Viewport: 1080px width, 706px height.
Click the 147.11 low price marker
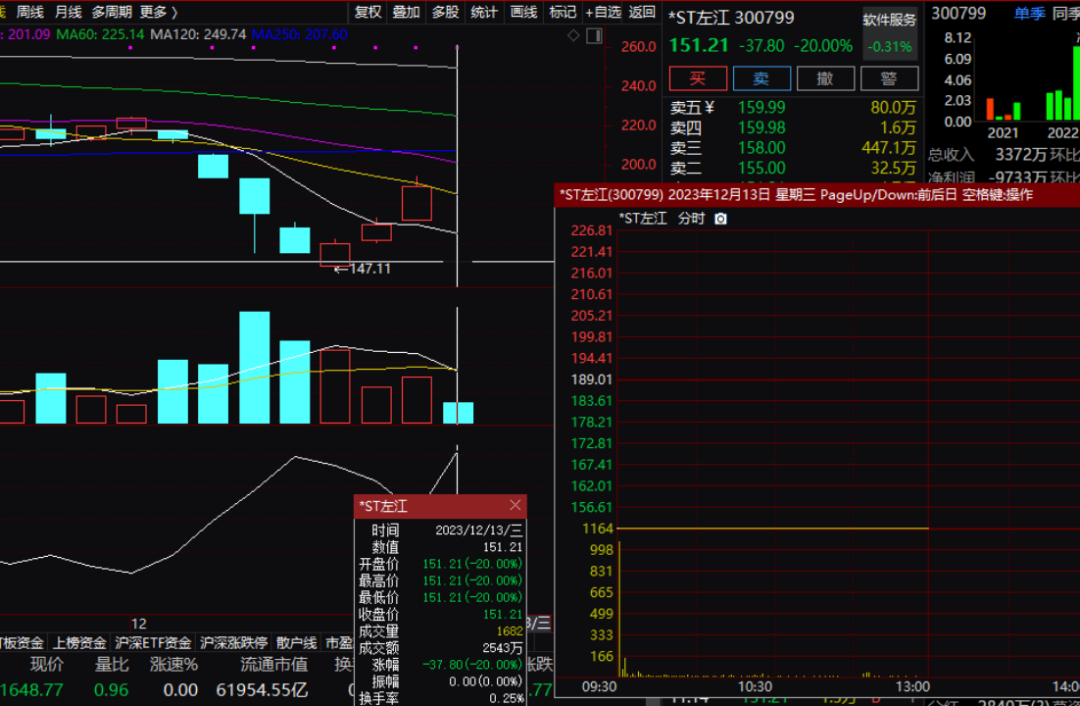tap(363, 269)
